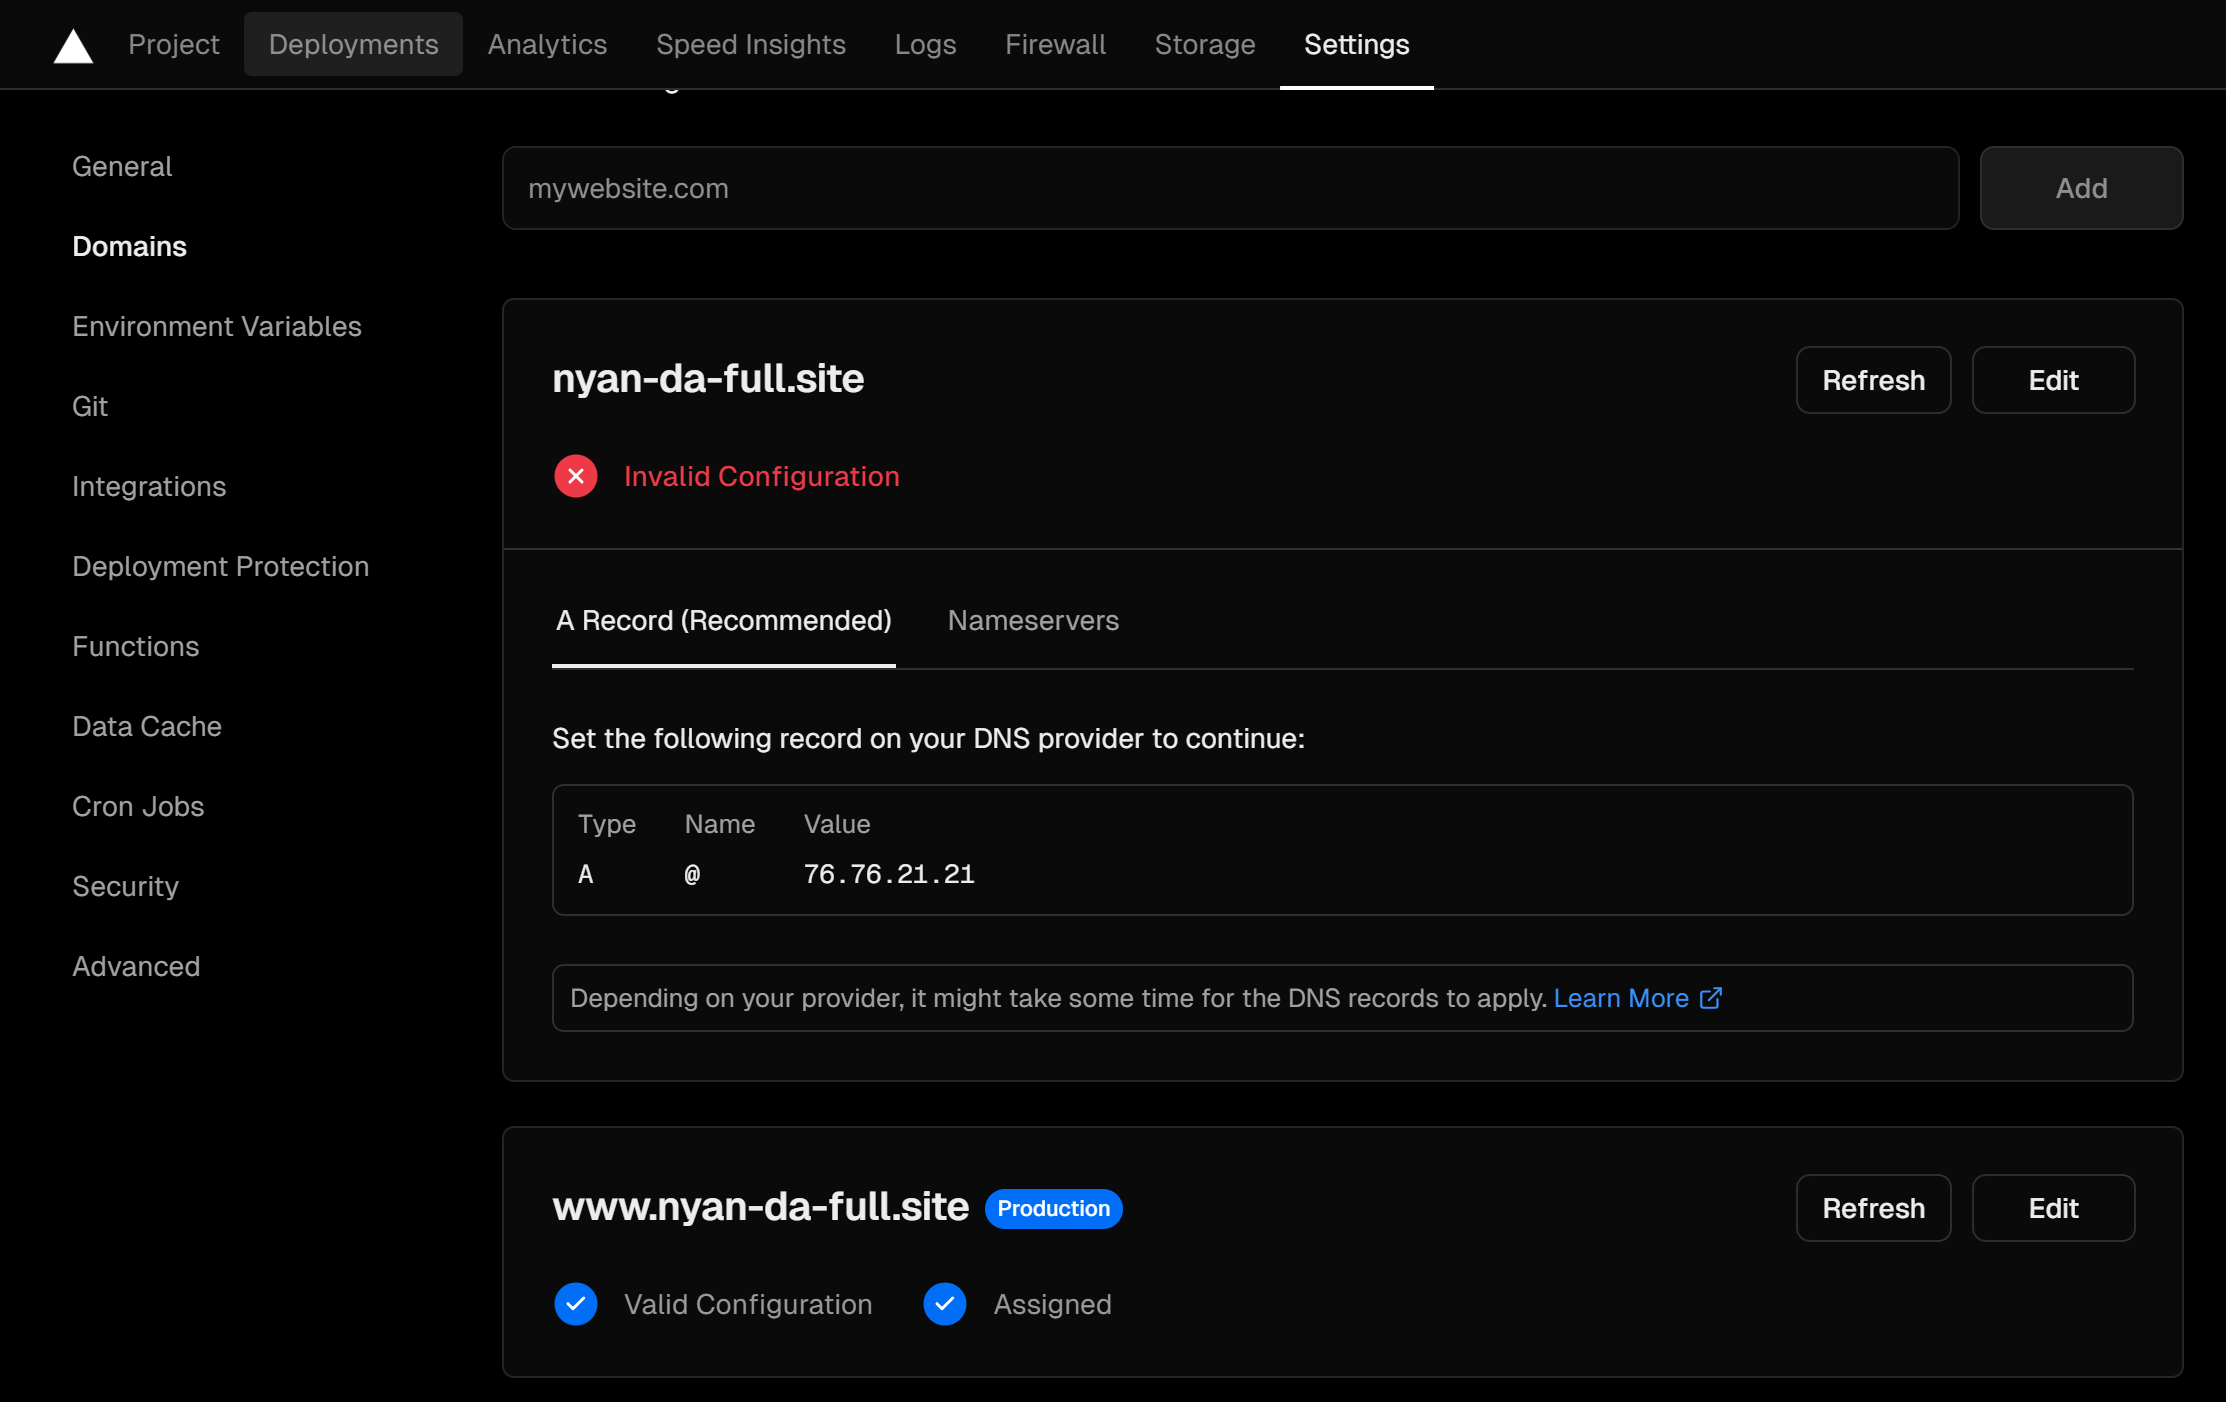Go to Cron Jobs settings
This screenshot has height=1402, width=2226.
point(138,806)
